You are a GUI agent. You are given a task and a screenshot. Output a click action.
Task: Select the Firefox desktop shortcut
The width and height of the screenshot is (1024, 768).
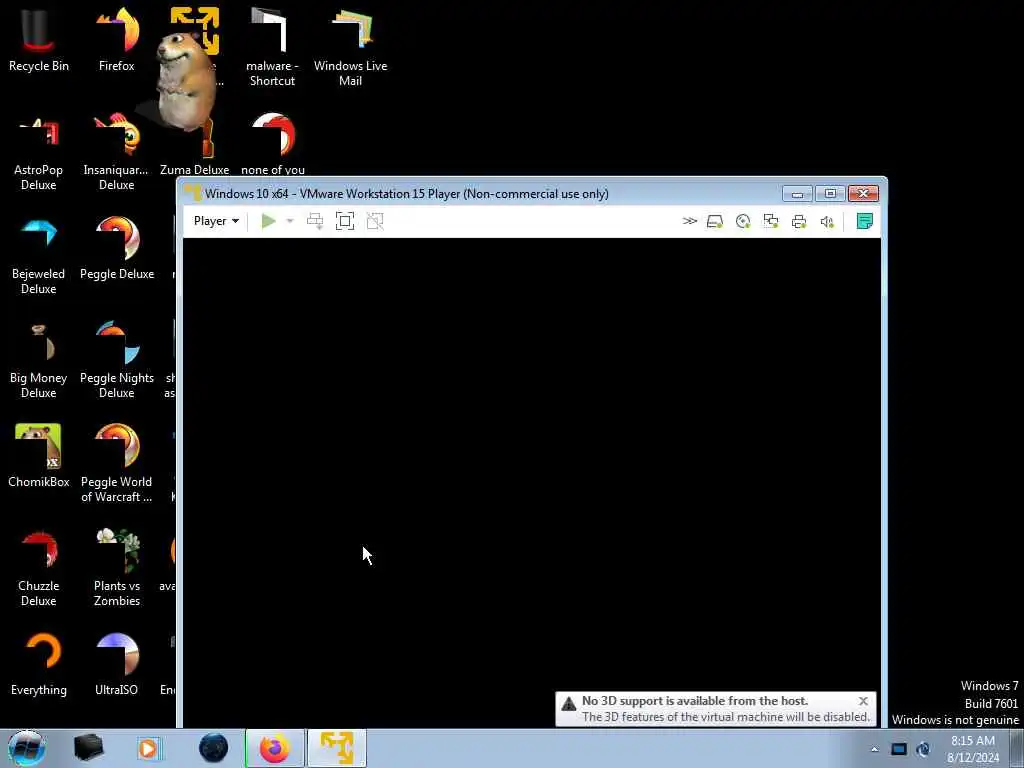[x=117, y=39]
